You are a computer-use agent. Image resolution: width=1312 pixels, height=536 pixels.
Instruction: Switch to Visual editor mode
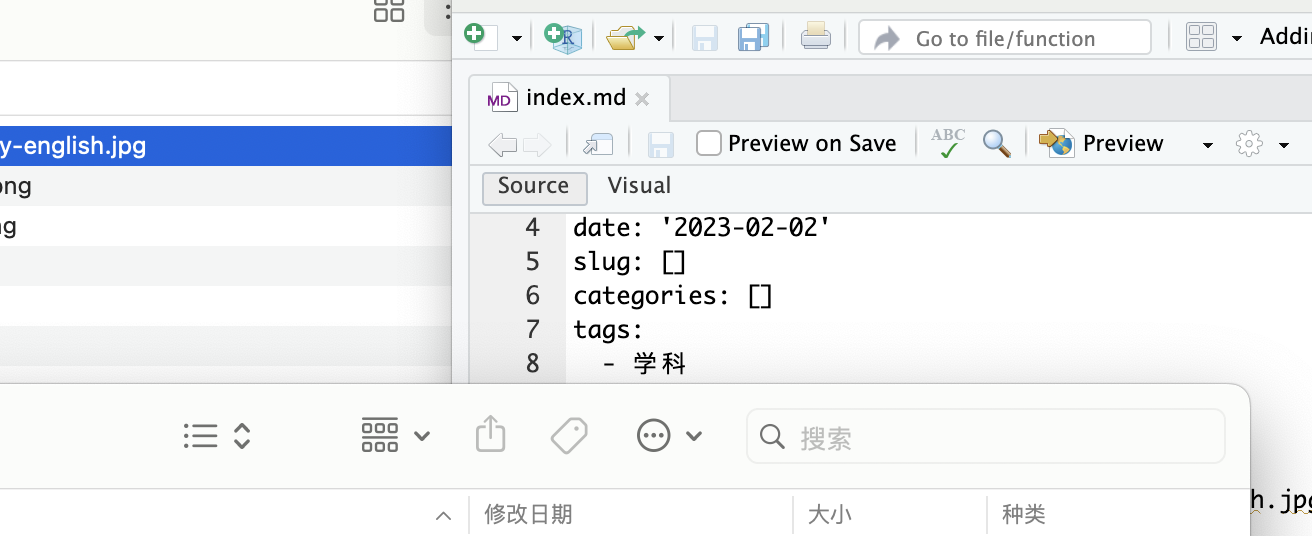point(639,186)
